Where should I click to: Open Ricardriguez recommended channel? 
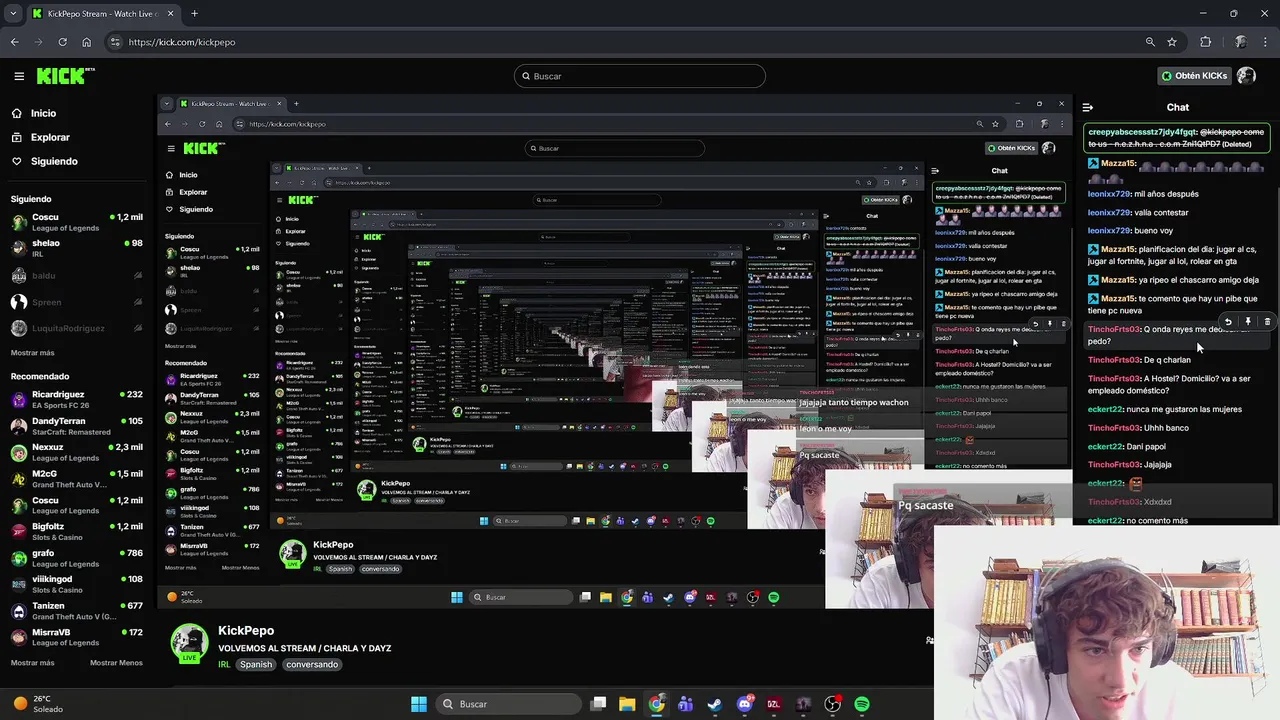click(x=76, y=399)
